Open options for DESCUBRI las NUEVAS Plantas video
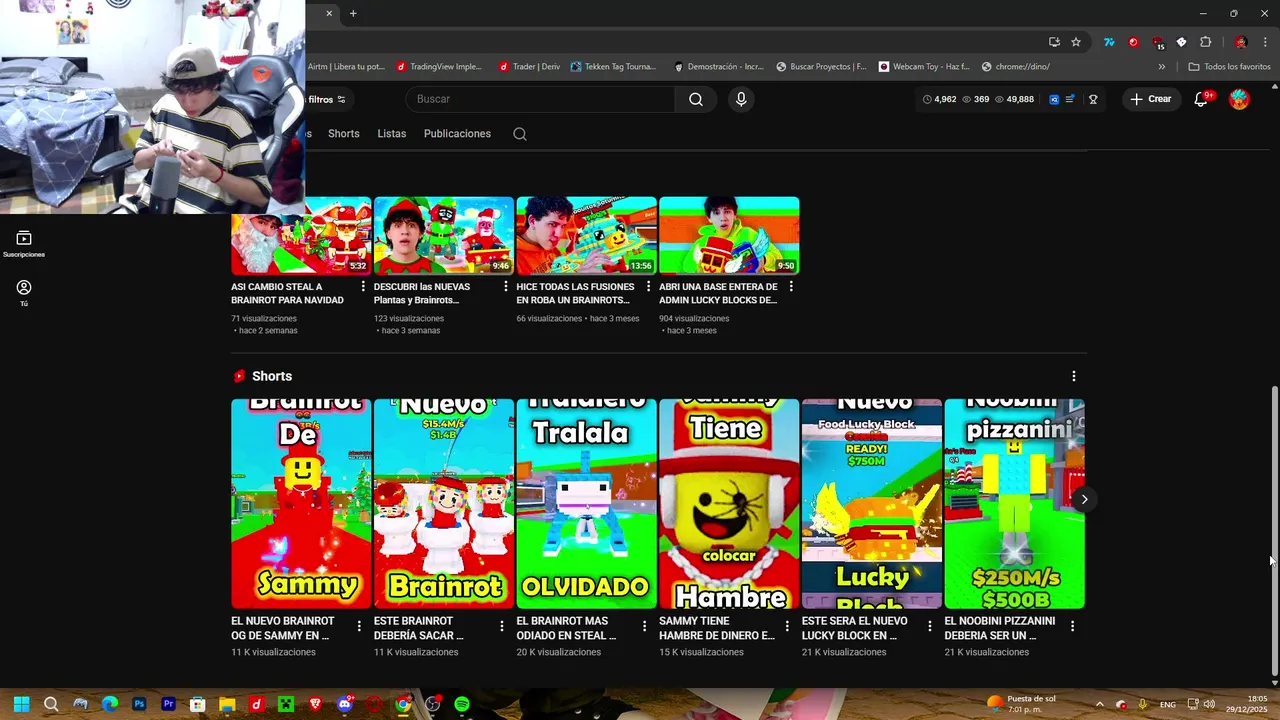The height and width of the screenshot is (720, 1280). [505, 287]
